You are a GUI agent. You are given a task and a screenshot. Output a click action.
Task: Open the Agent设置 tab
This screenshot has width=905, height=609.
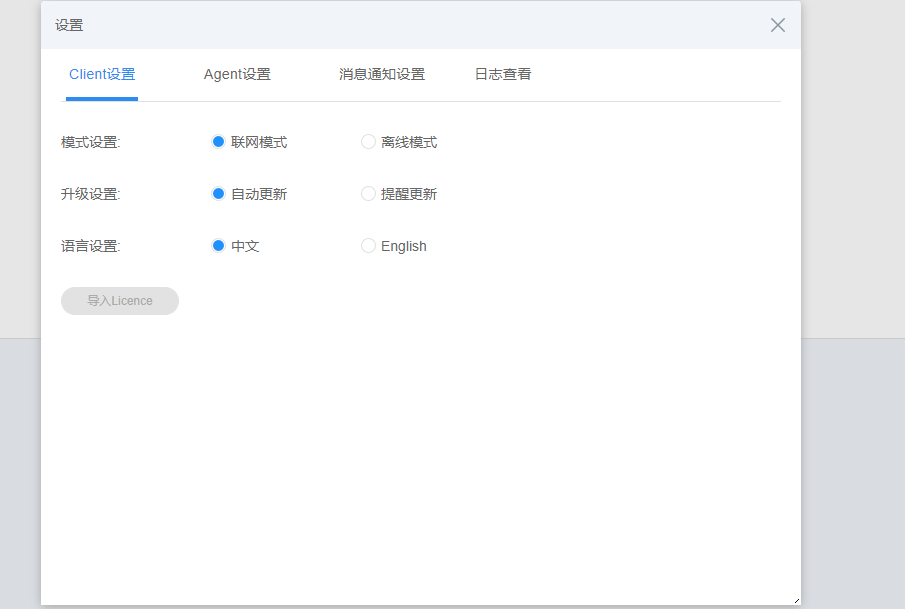(x=237, y=74)
